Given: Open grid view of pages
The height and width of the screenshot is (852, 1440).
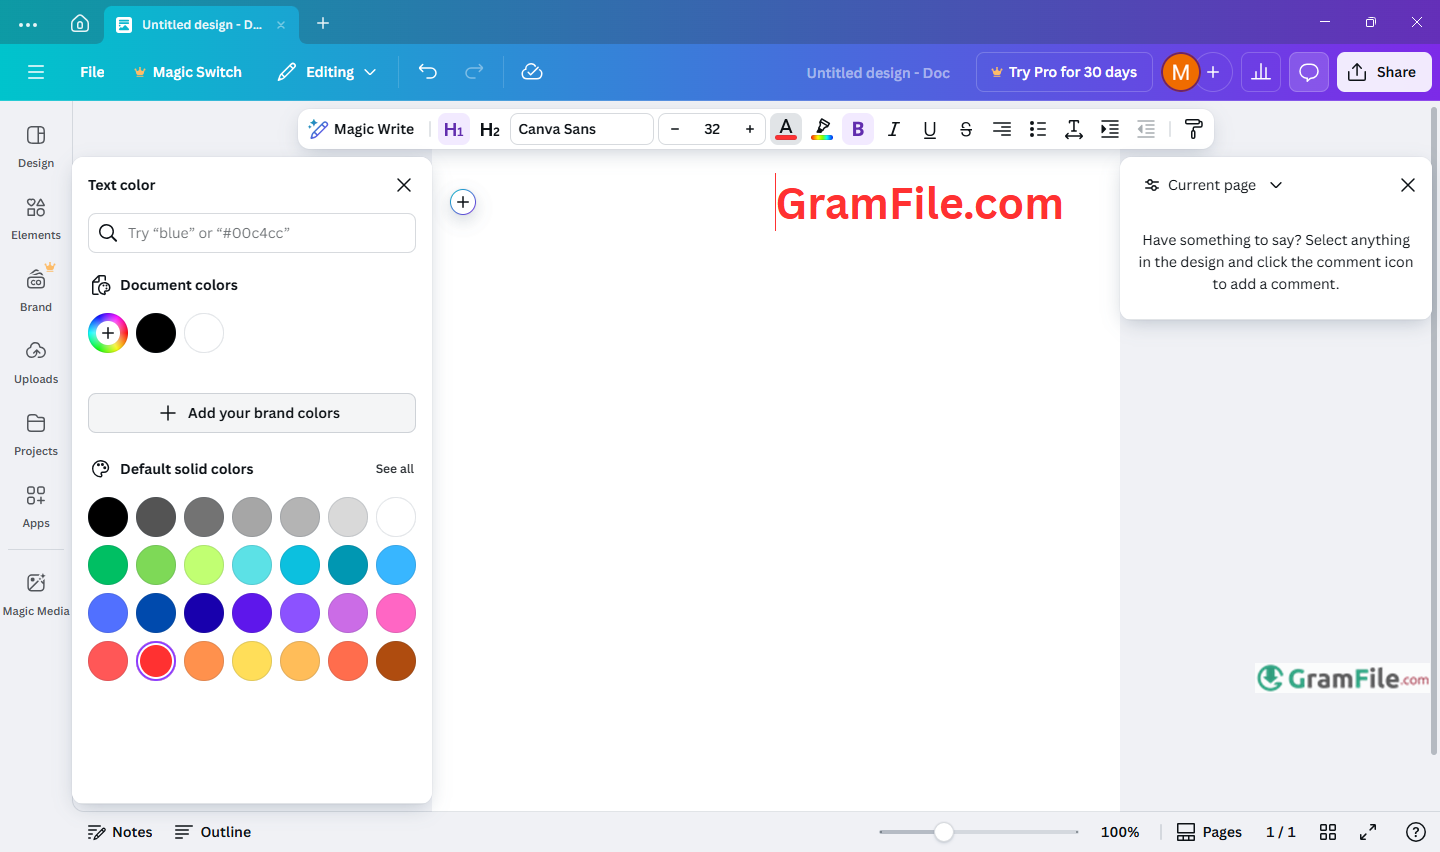Looking at the screenshot, I should [x=1328, y=832].
